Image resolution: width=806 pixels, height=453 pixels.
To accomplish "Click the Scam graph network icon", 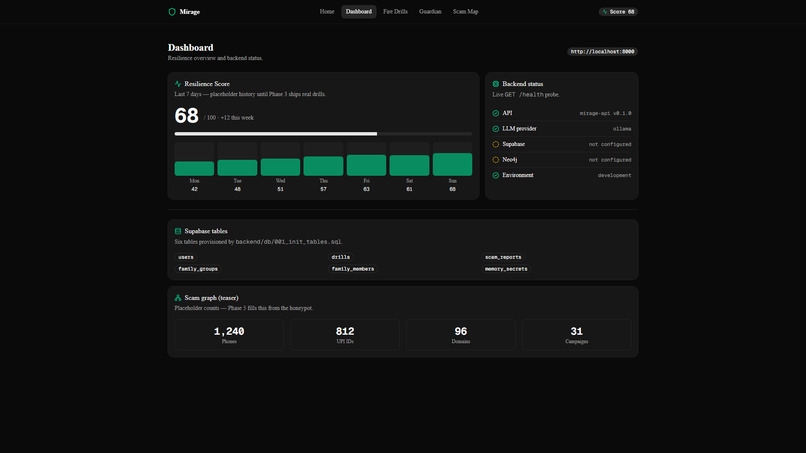I will pyautogui.click(x=178, y=298).
